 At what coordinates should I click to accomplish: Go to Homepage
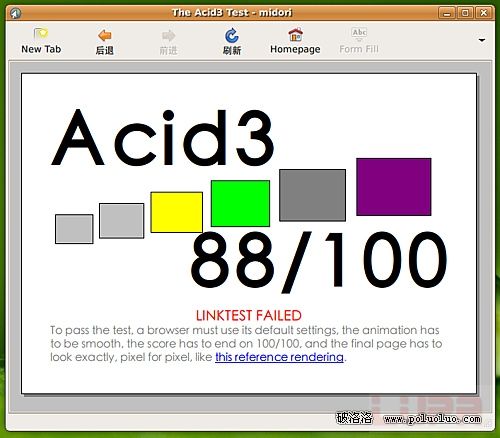pyautogui.click(x=295, y=41)
